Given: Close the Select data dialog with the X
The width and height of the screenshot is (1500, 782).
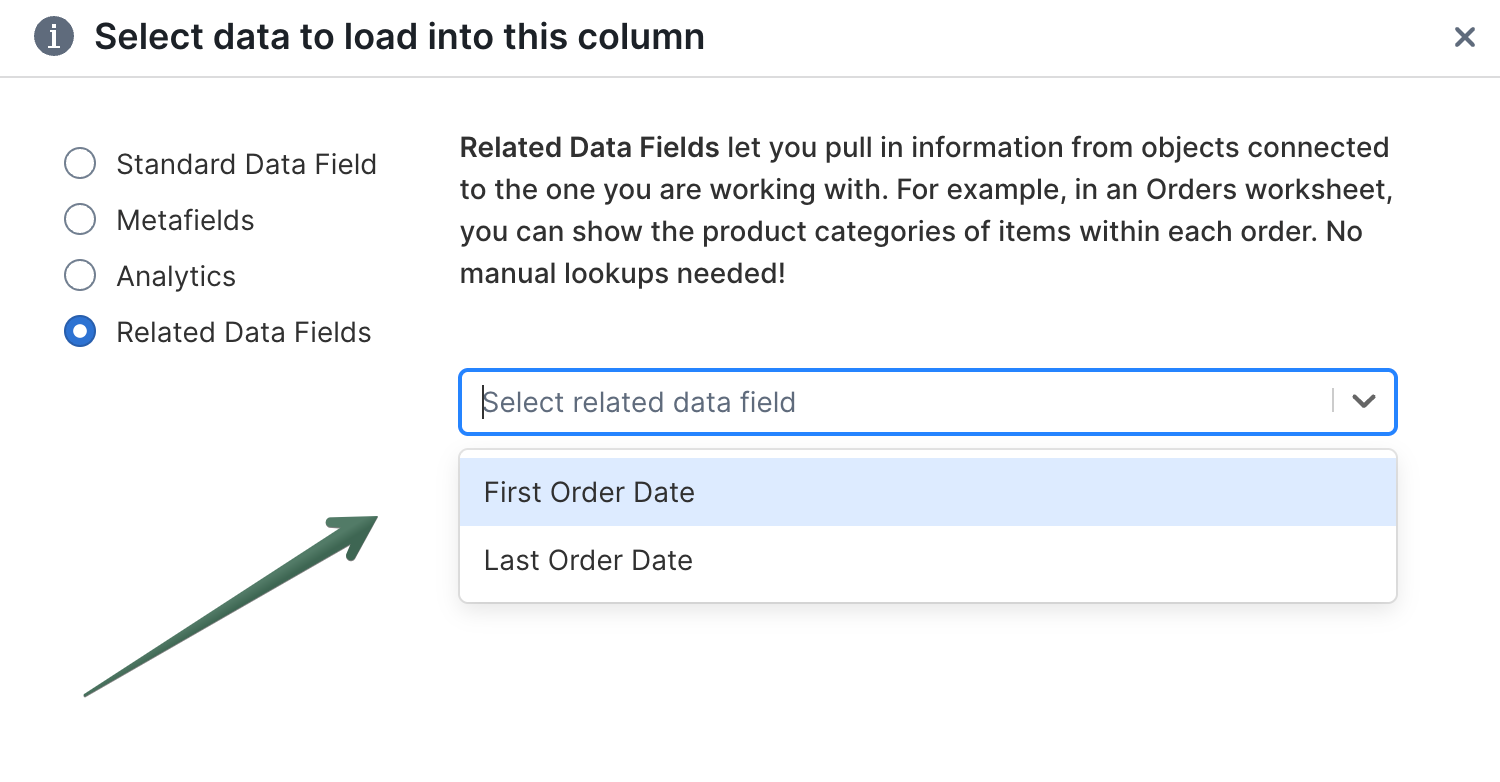Looking at the screenshot, I should pyautogui.click(x=1464, y=38).
